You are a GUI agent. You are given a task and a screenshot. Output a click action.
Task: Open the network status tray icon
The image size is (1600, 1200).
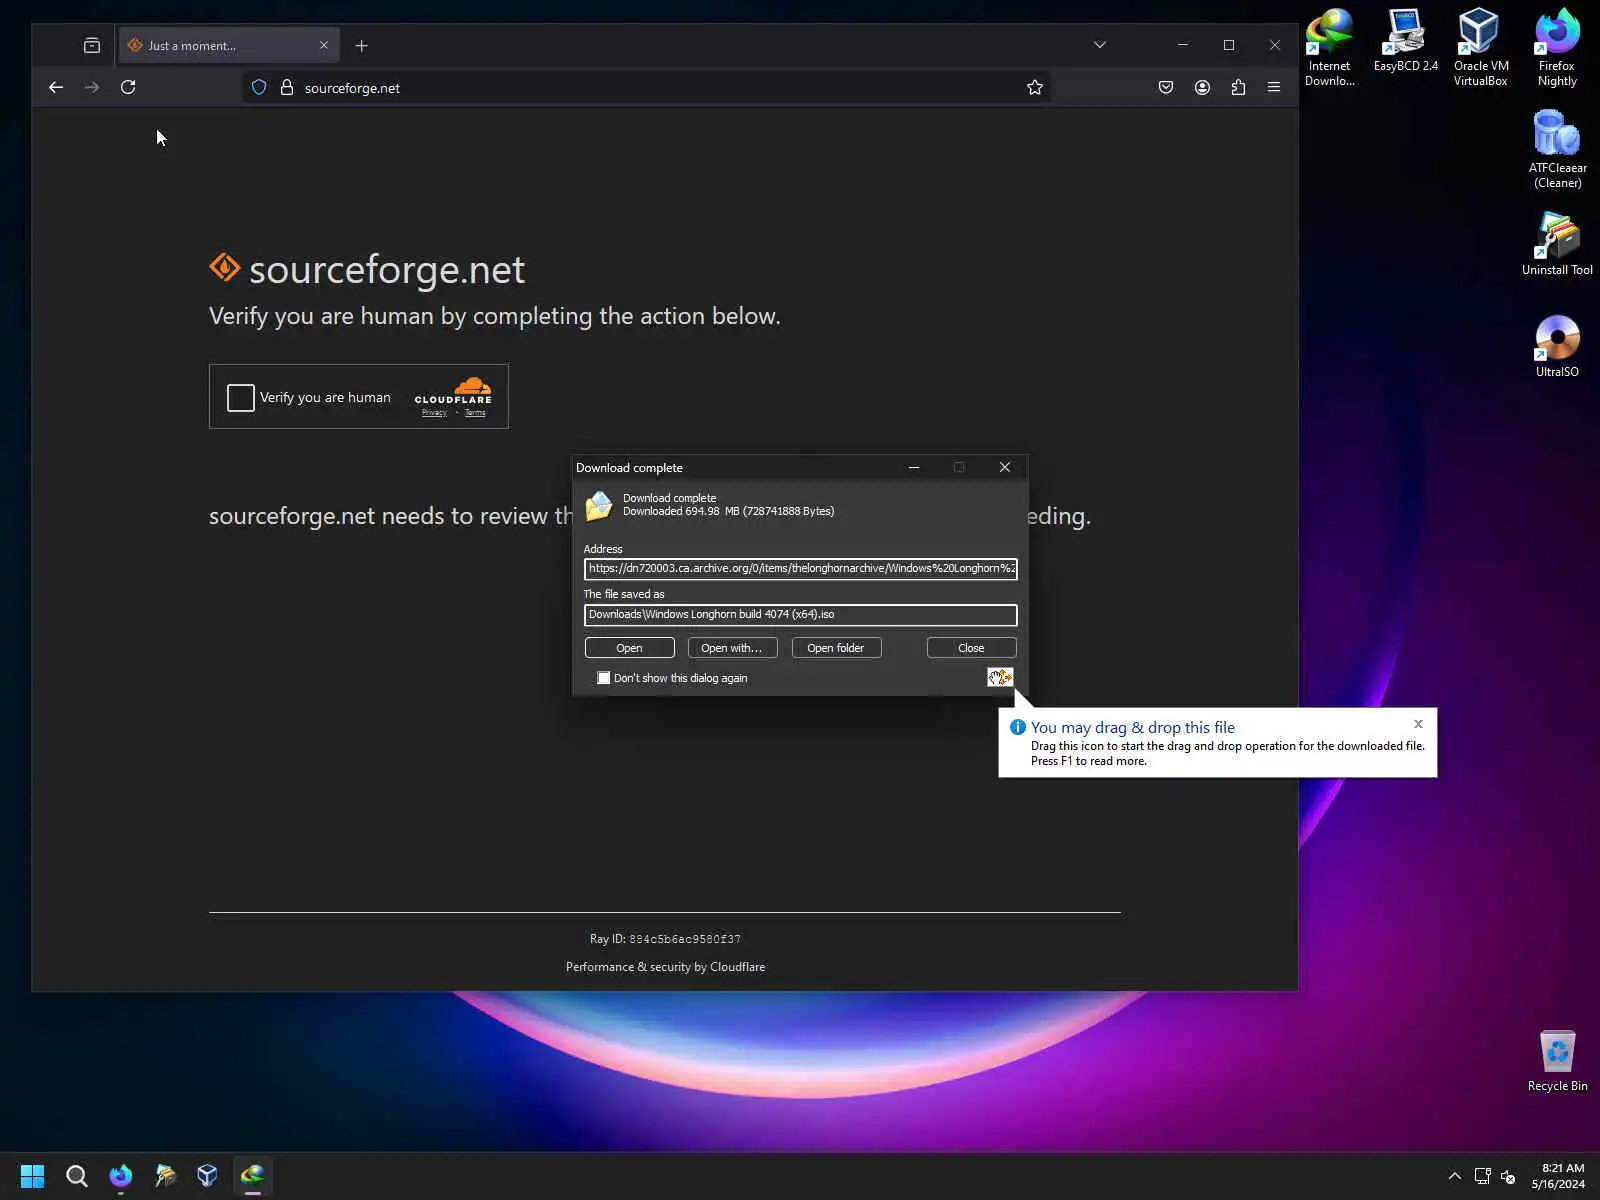pyautogui.click(x=1482, y=1176)
